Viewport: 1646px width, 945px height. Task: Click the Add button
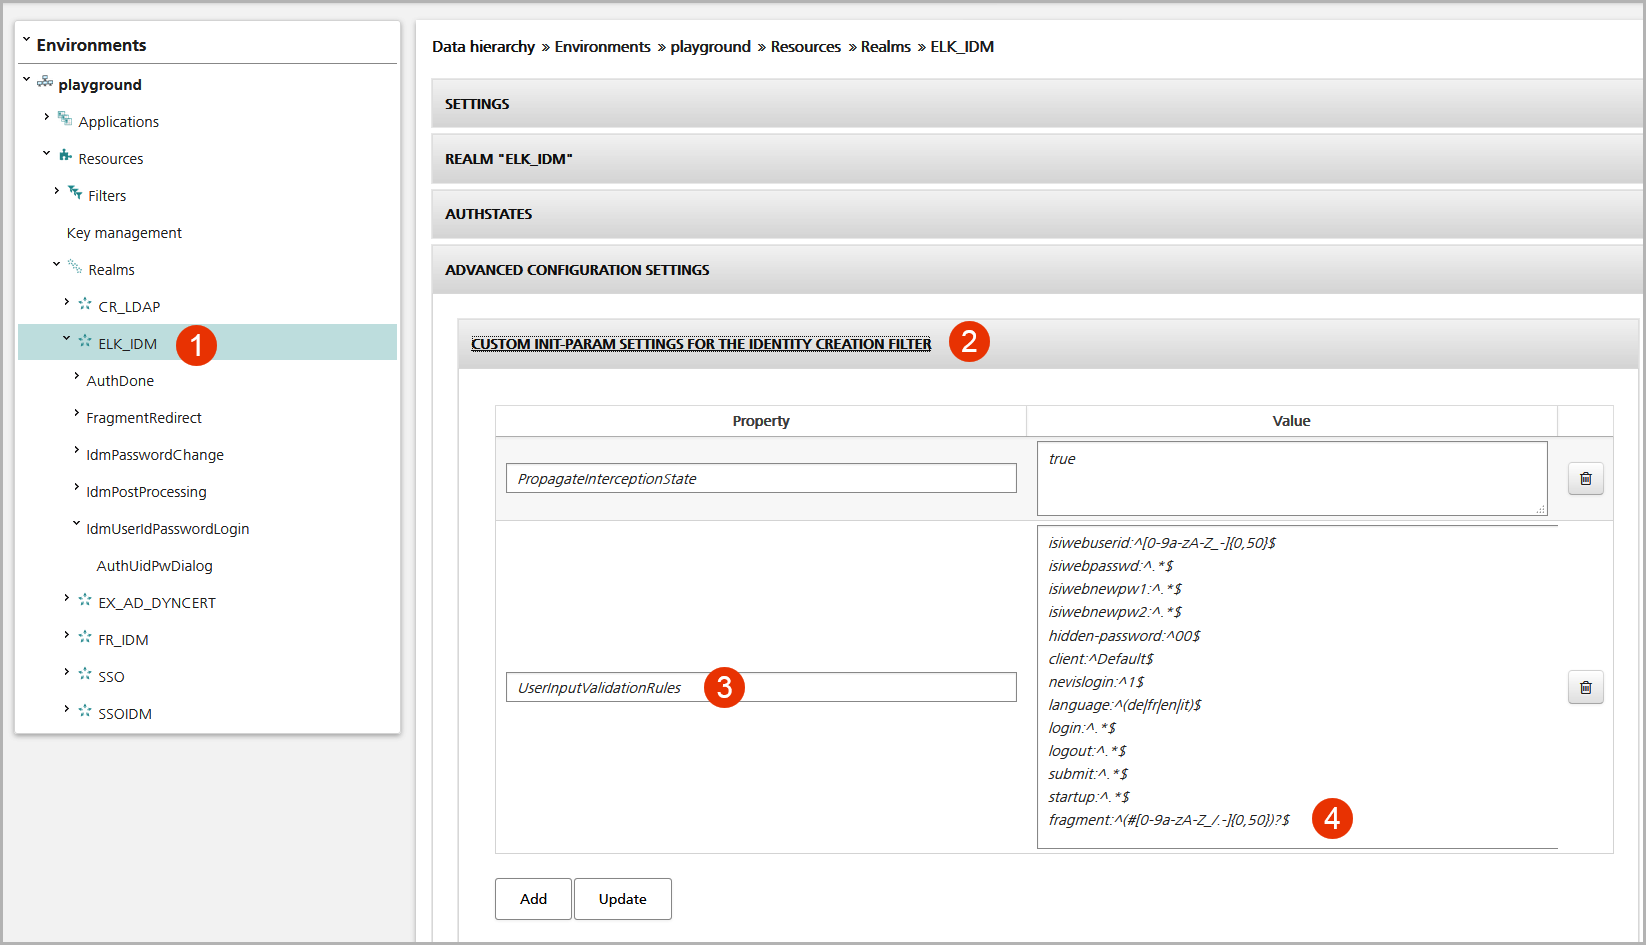pyautogui.click(x=533, y=899)
